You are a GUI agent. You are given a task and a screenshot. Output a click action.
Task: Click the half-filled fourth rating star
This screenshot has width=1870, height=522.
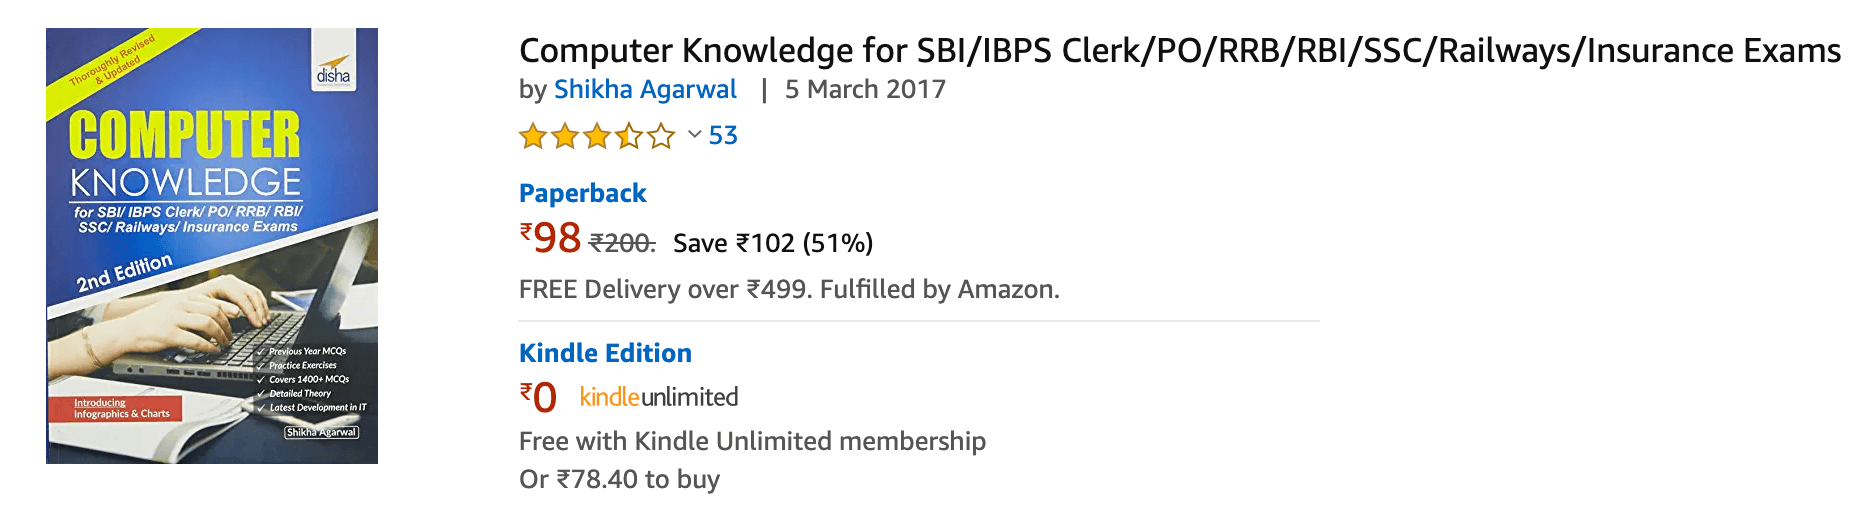629,136
